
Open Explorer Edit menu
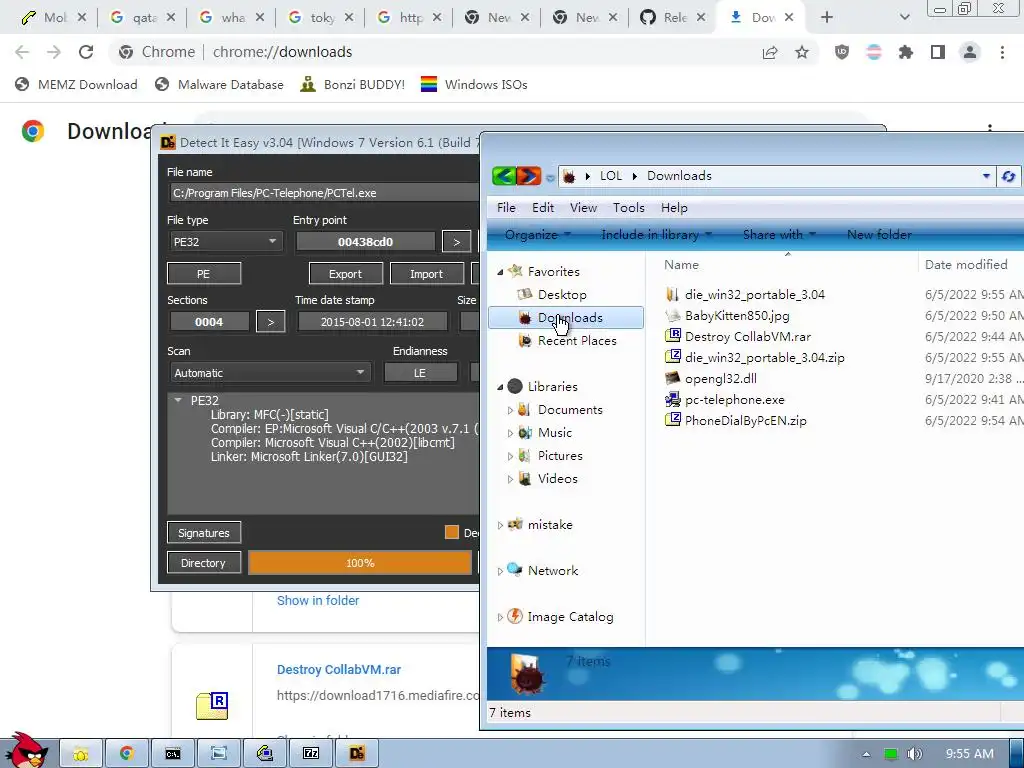pos(543,208)
